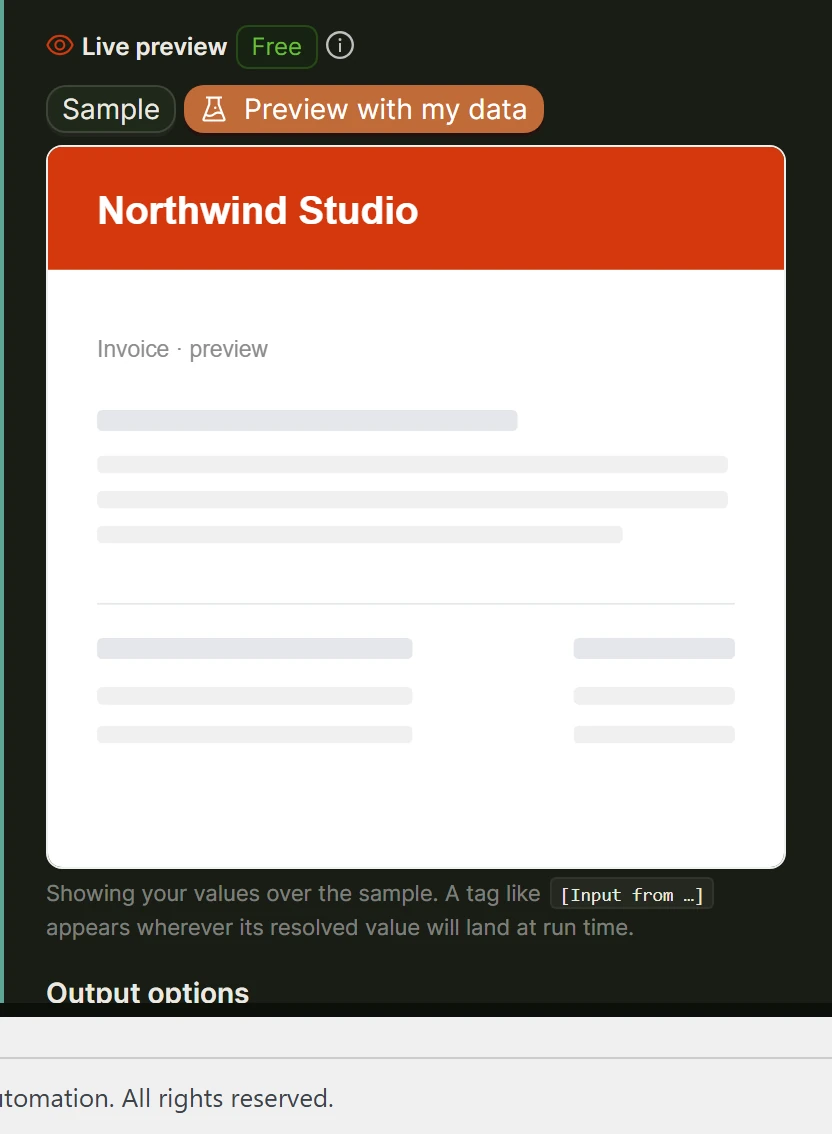The image size is (832, 1134).
Task: Select the Sample preview tab
Action: (x=111, y=109)
